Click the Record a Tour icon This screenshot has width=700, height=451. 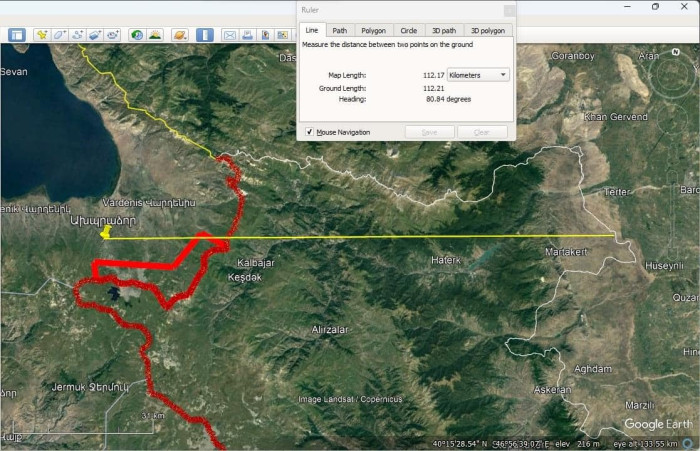[x=113, y=35]
